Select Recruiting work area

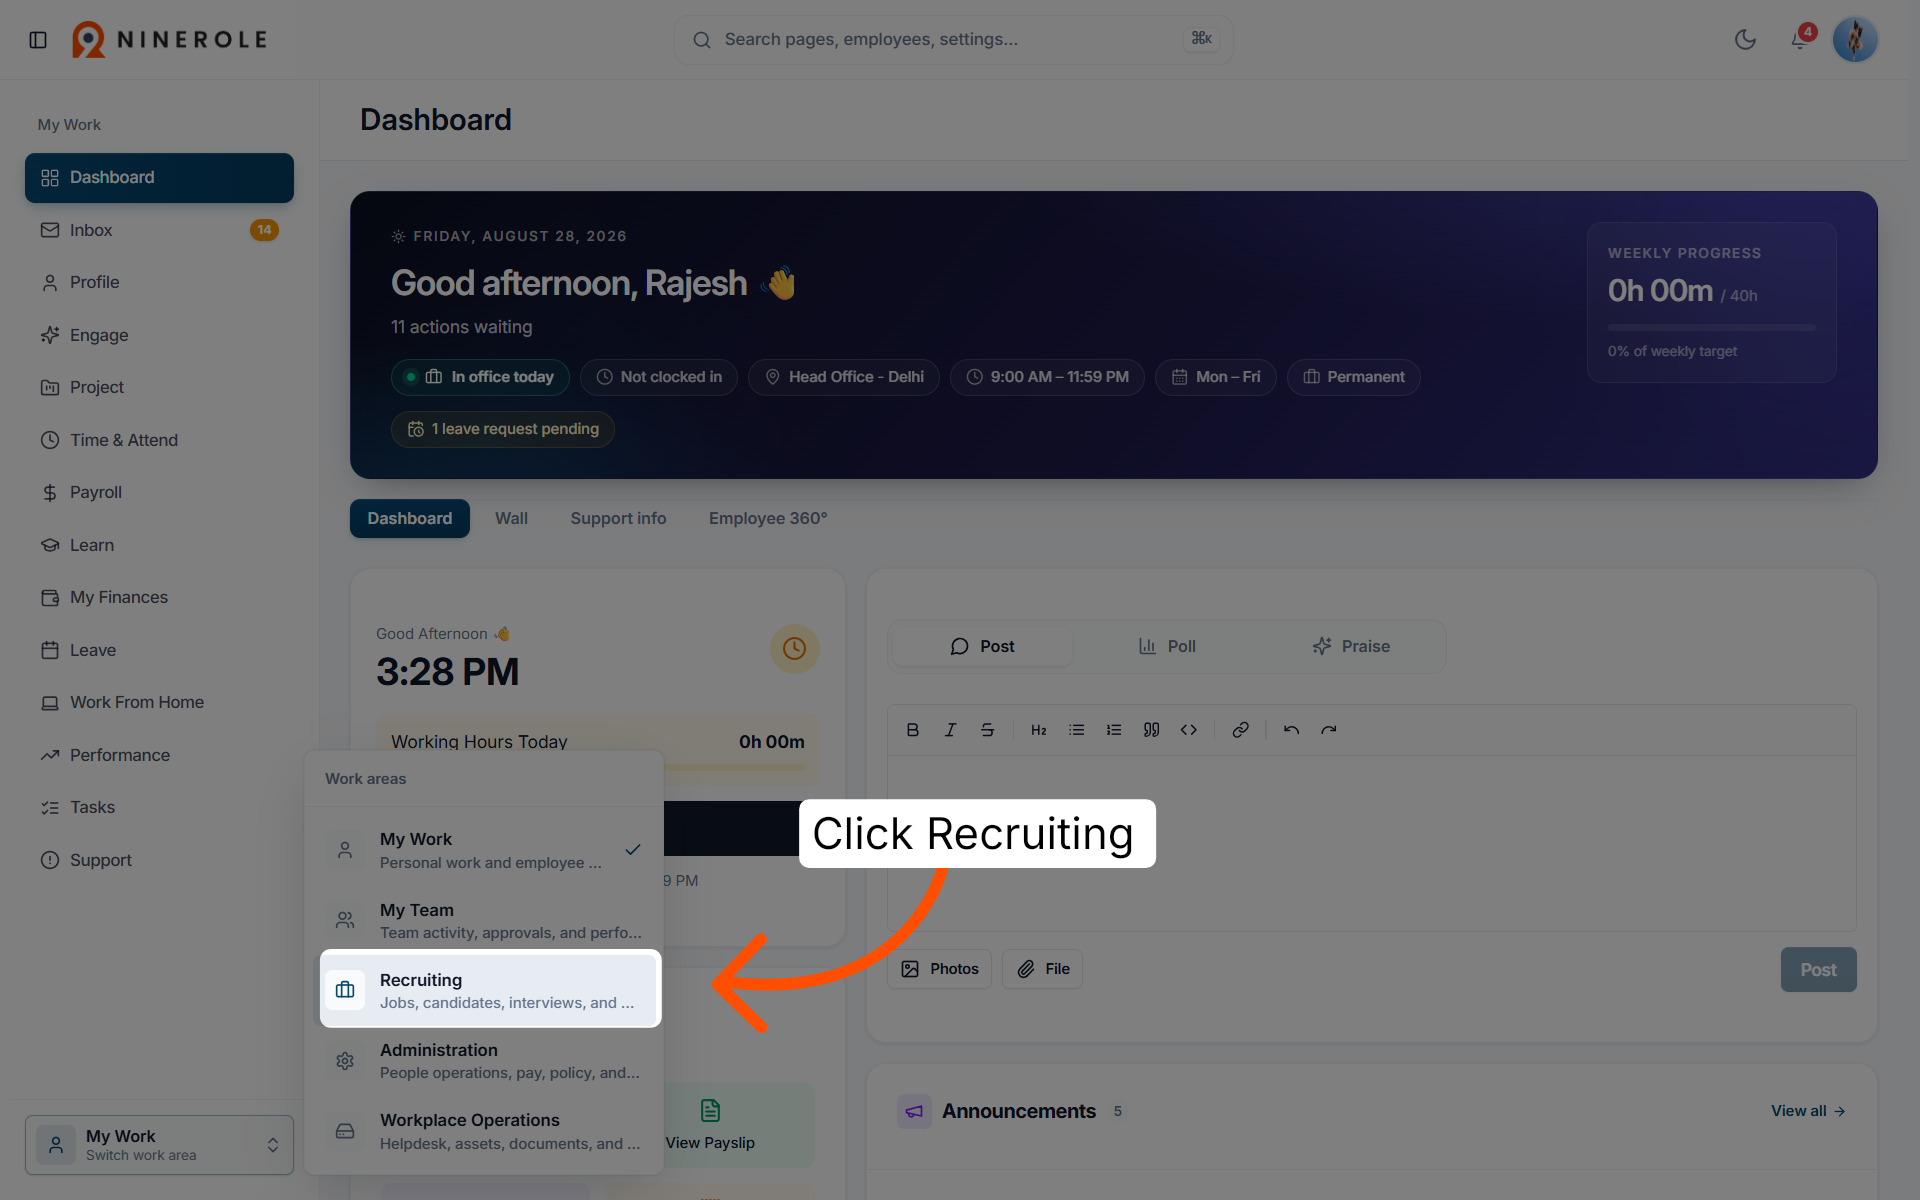pyautogui.click(x=490, y=990)
